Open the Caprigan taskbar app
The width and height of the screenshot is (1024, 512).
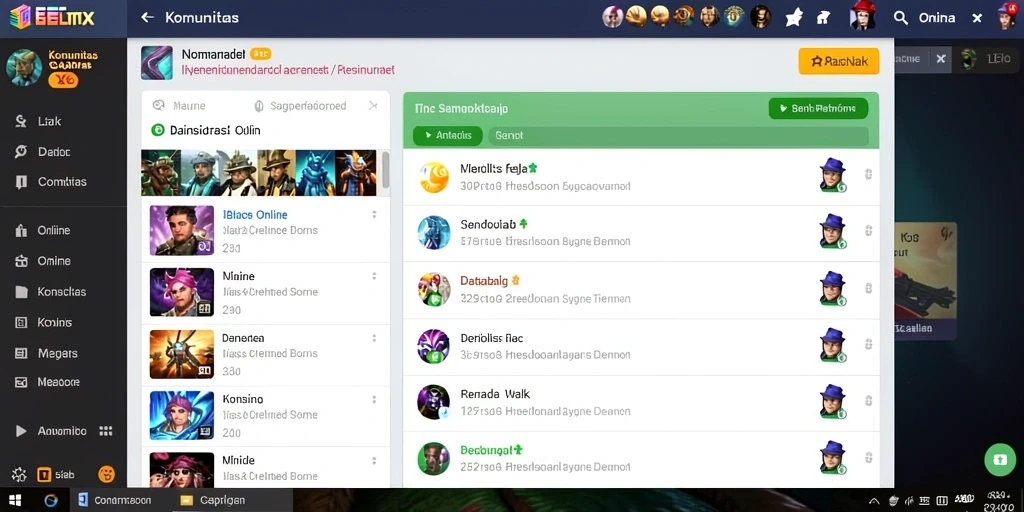pos(213,501)
